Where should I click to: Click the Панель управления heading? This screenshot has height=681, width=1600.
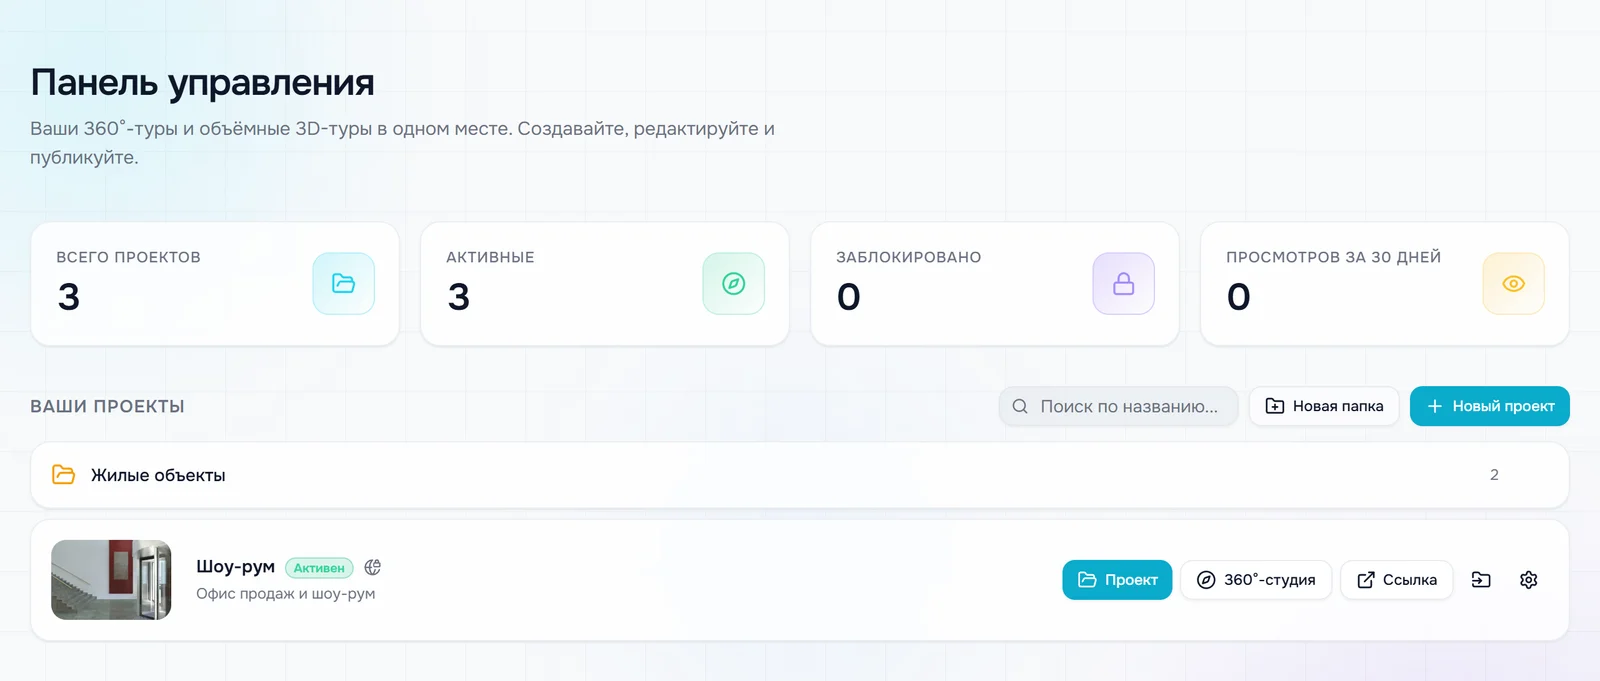click(202, 83)
